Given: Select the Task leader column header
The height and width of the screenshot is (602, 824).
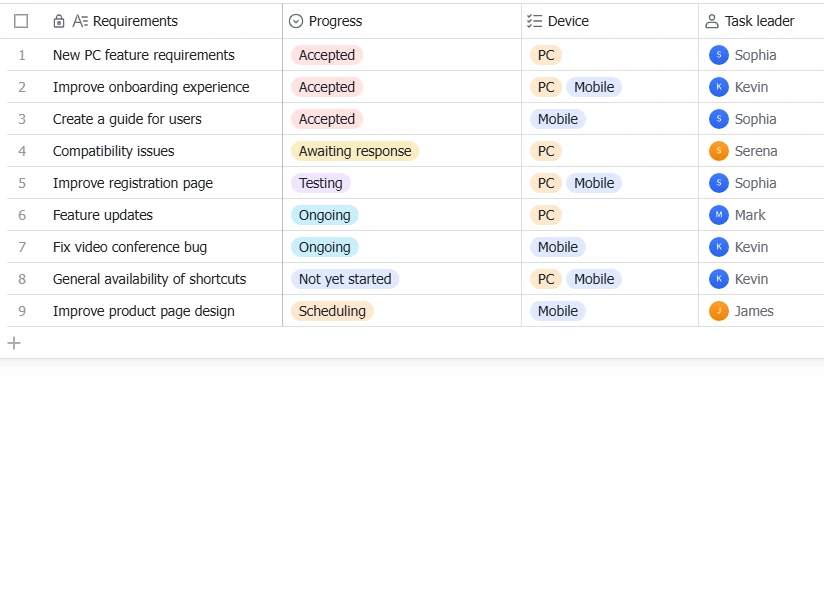Looking at the screenshot, I should tap(761, 21).
